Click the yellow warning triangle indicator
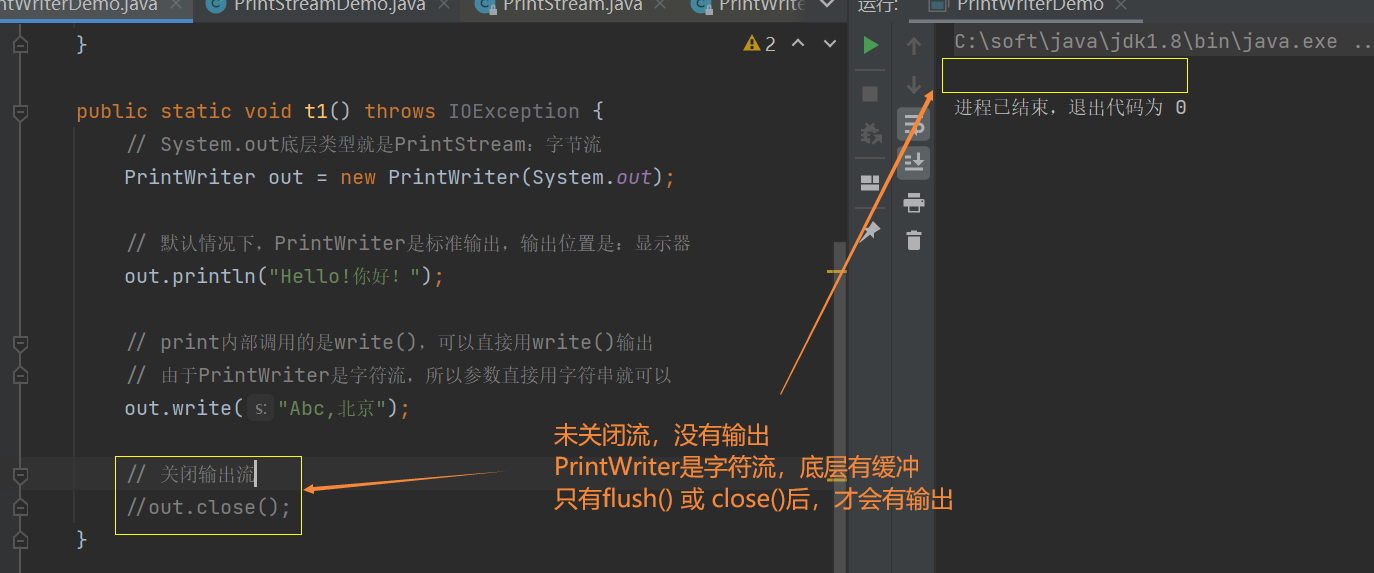This screenshot has height=573, width=1374. [x=752, y=44]
